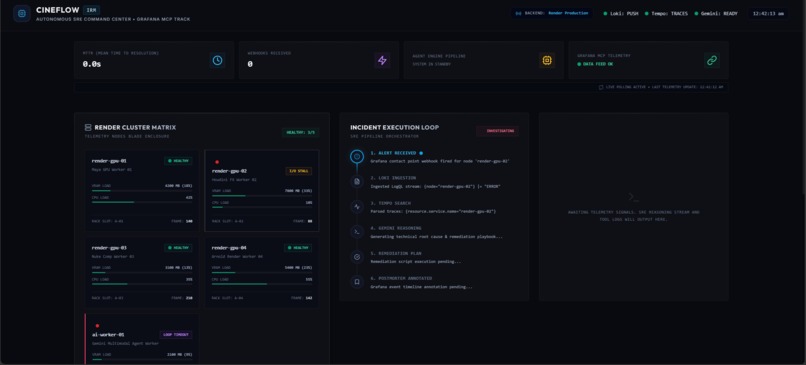The image size is (806, 365).
Task: Click the Incident Execution Loop heading
Action: coord(395,127)
